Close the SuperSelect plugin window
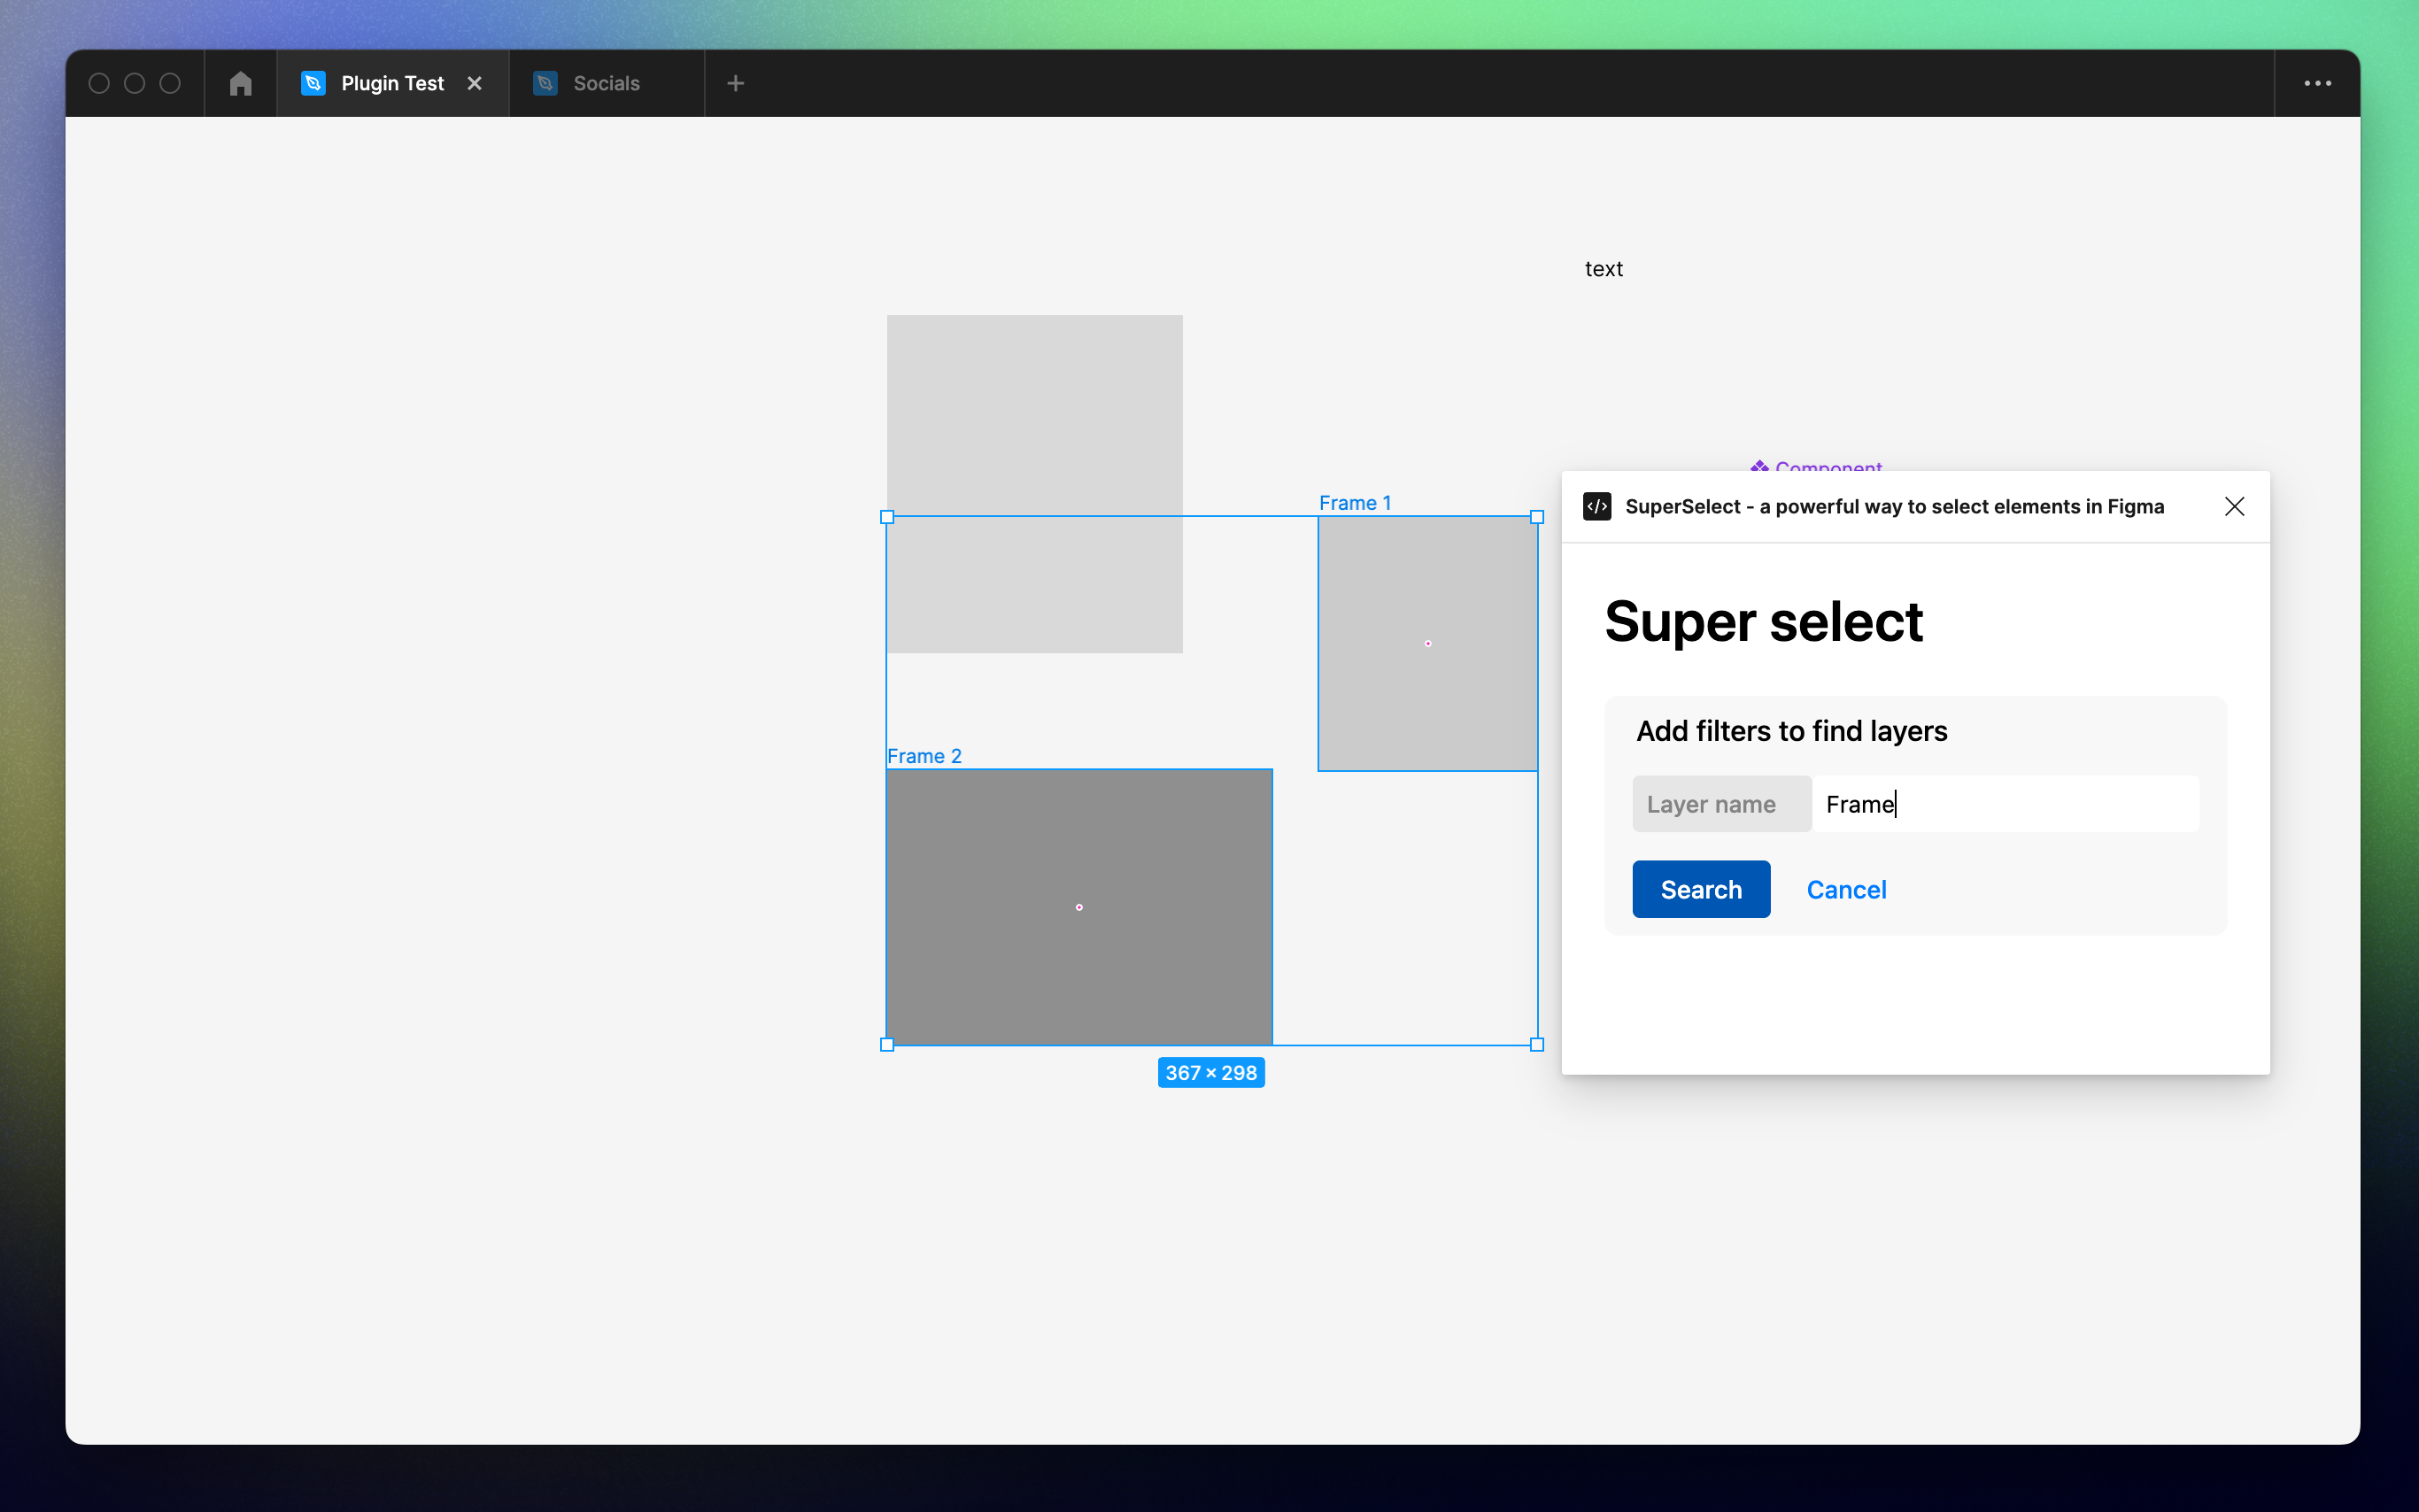The width and height of the screenshot is (2419, 1512). pyautogui.click(x=2234, y=506)
